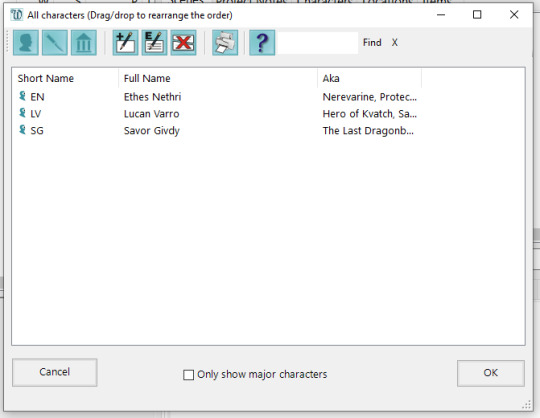Enable Only show major characters checkbox

coord(188,375)
